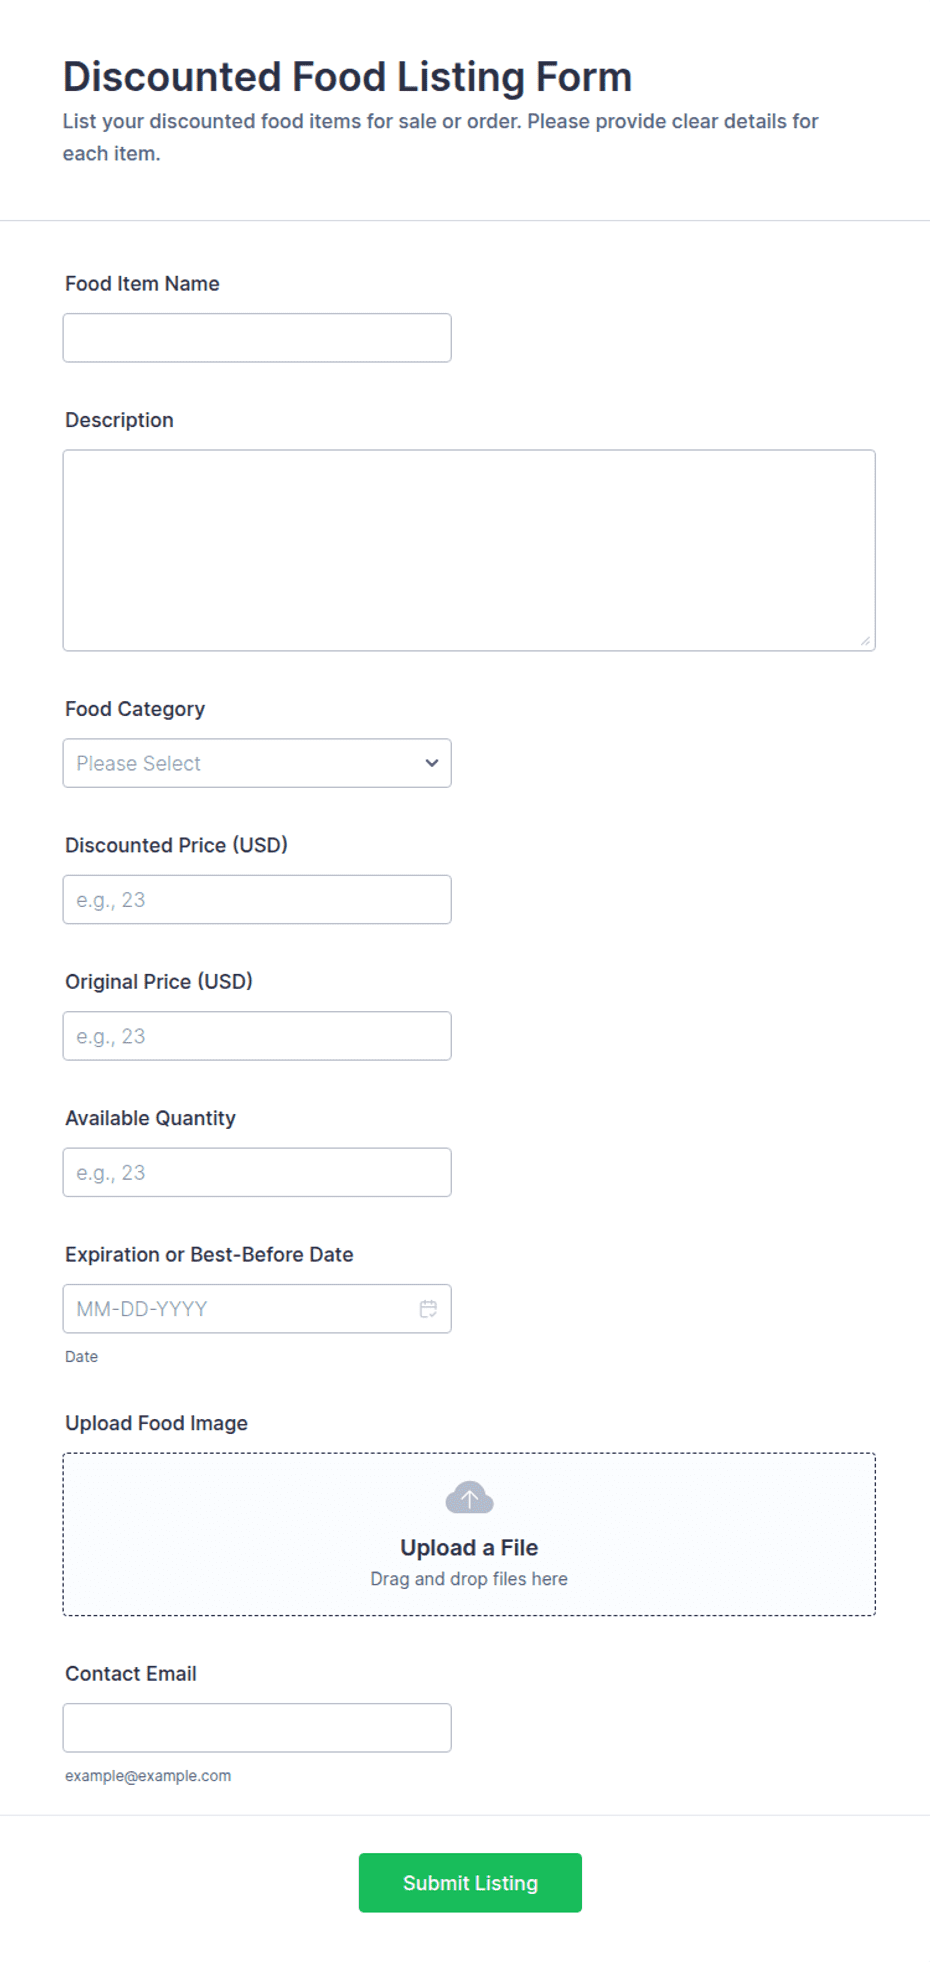Click the Discounted Food Listing Form heading

click(347, 77)
